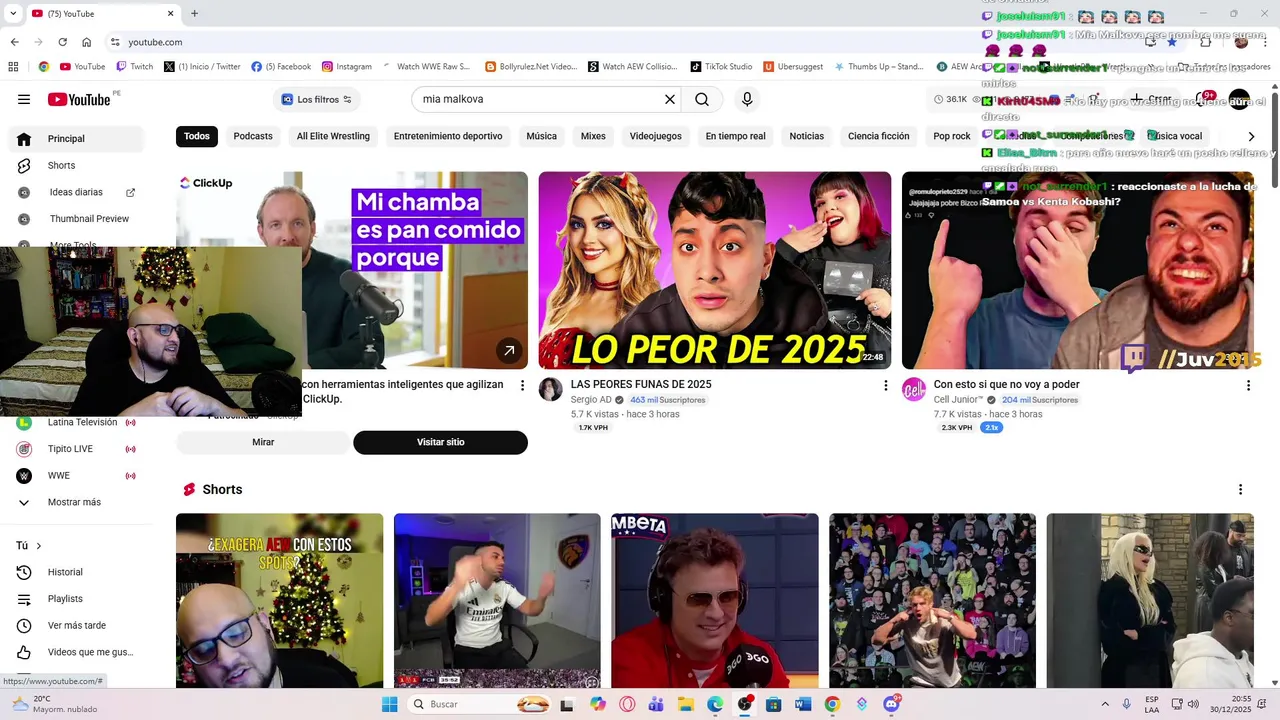Open options menu for LAS PEORES FUNAS DE 2025
1280x720 pixels.
(885, 385)
